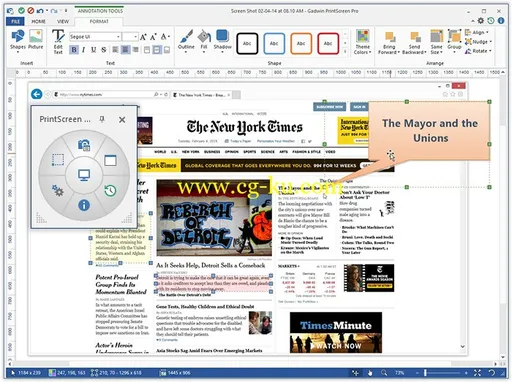Click the green checkmark accept icon
The image size is (512, 382).
pyautogui.click(x=21, y=11)
